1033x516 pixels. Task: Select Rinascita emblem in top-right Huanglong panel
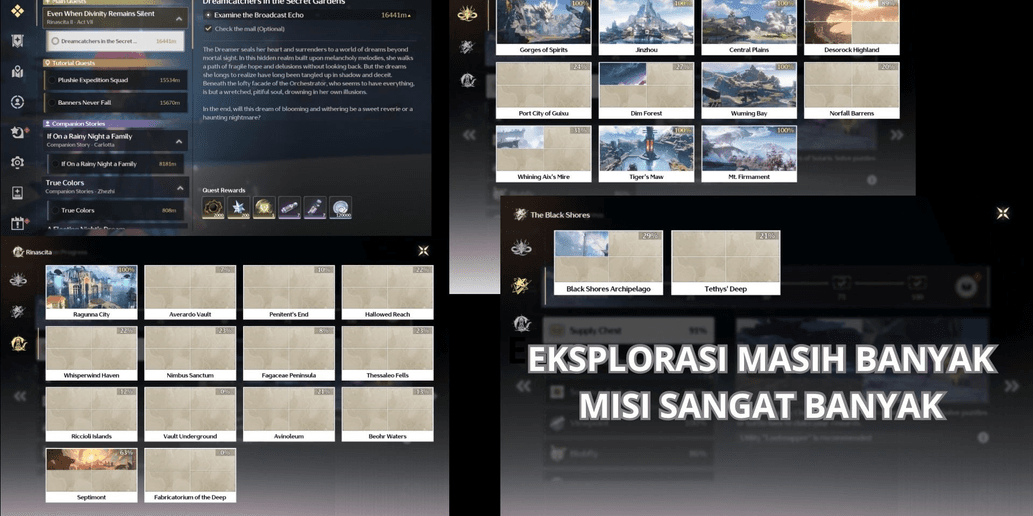click(468, 80)
